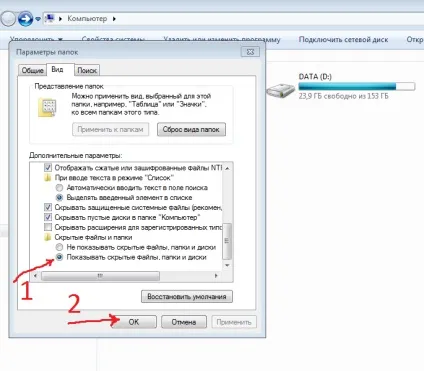Screen dimensions: 424x371
Task: Click the DATA (D:) disk usage bar
Action: [357, 87]
